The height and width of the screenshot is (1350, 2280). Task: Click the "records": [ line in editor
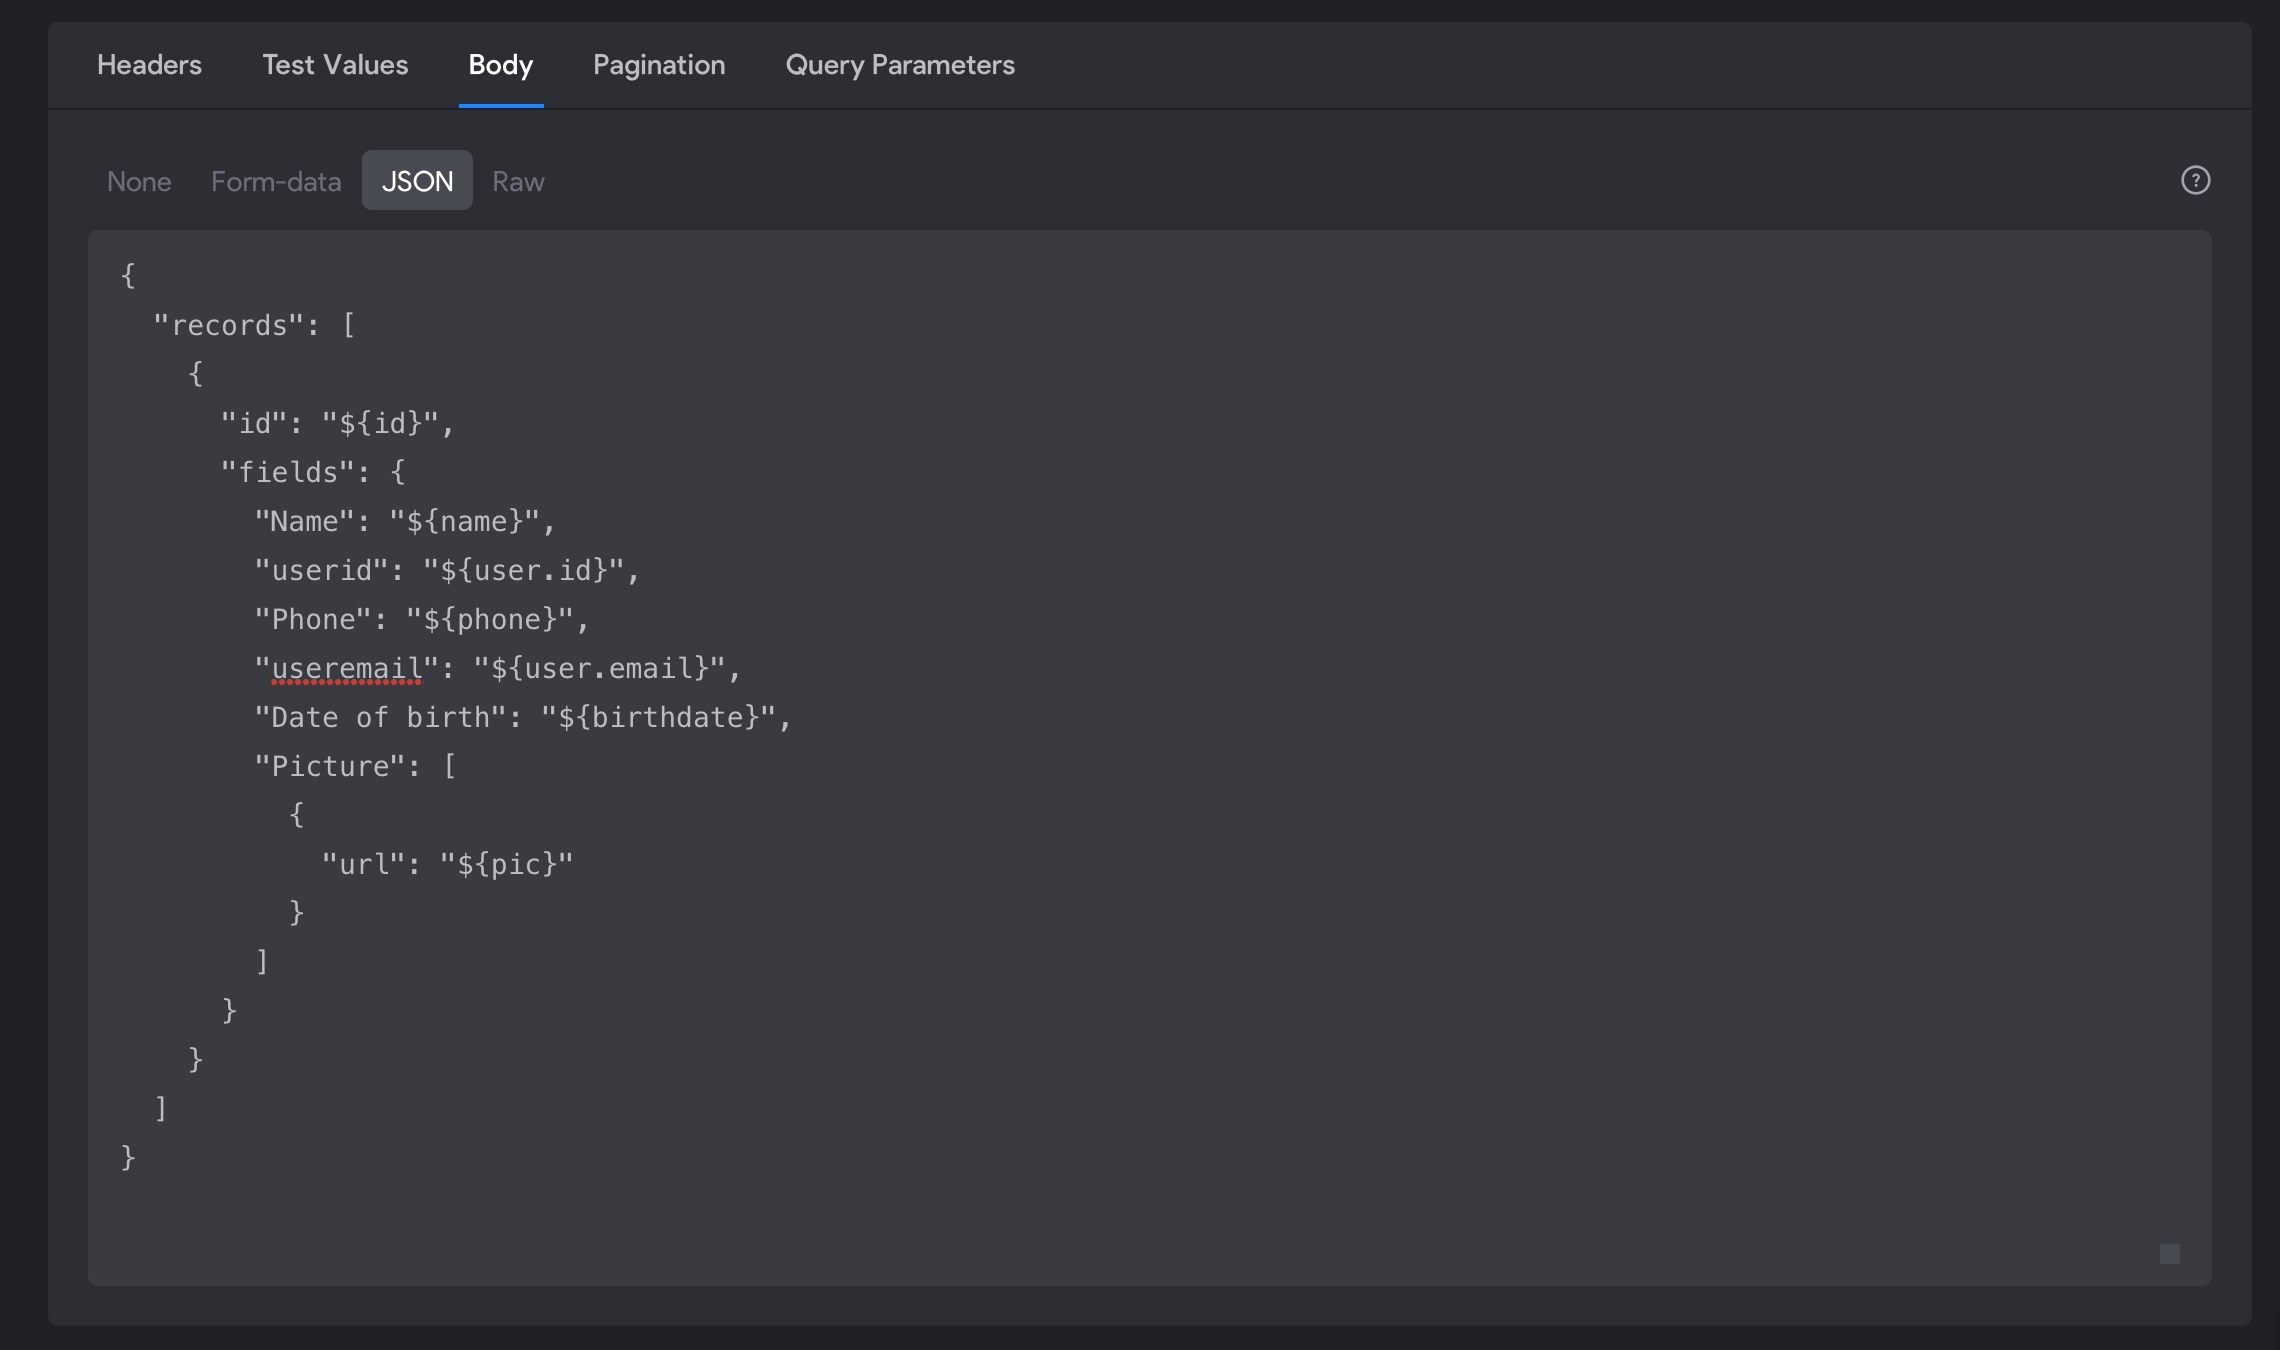click(254, 325)
